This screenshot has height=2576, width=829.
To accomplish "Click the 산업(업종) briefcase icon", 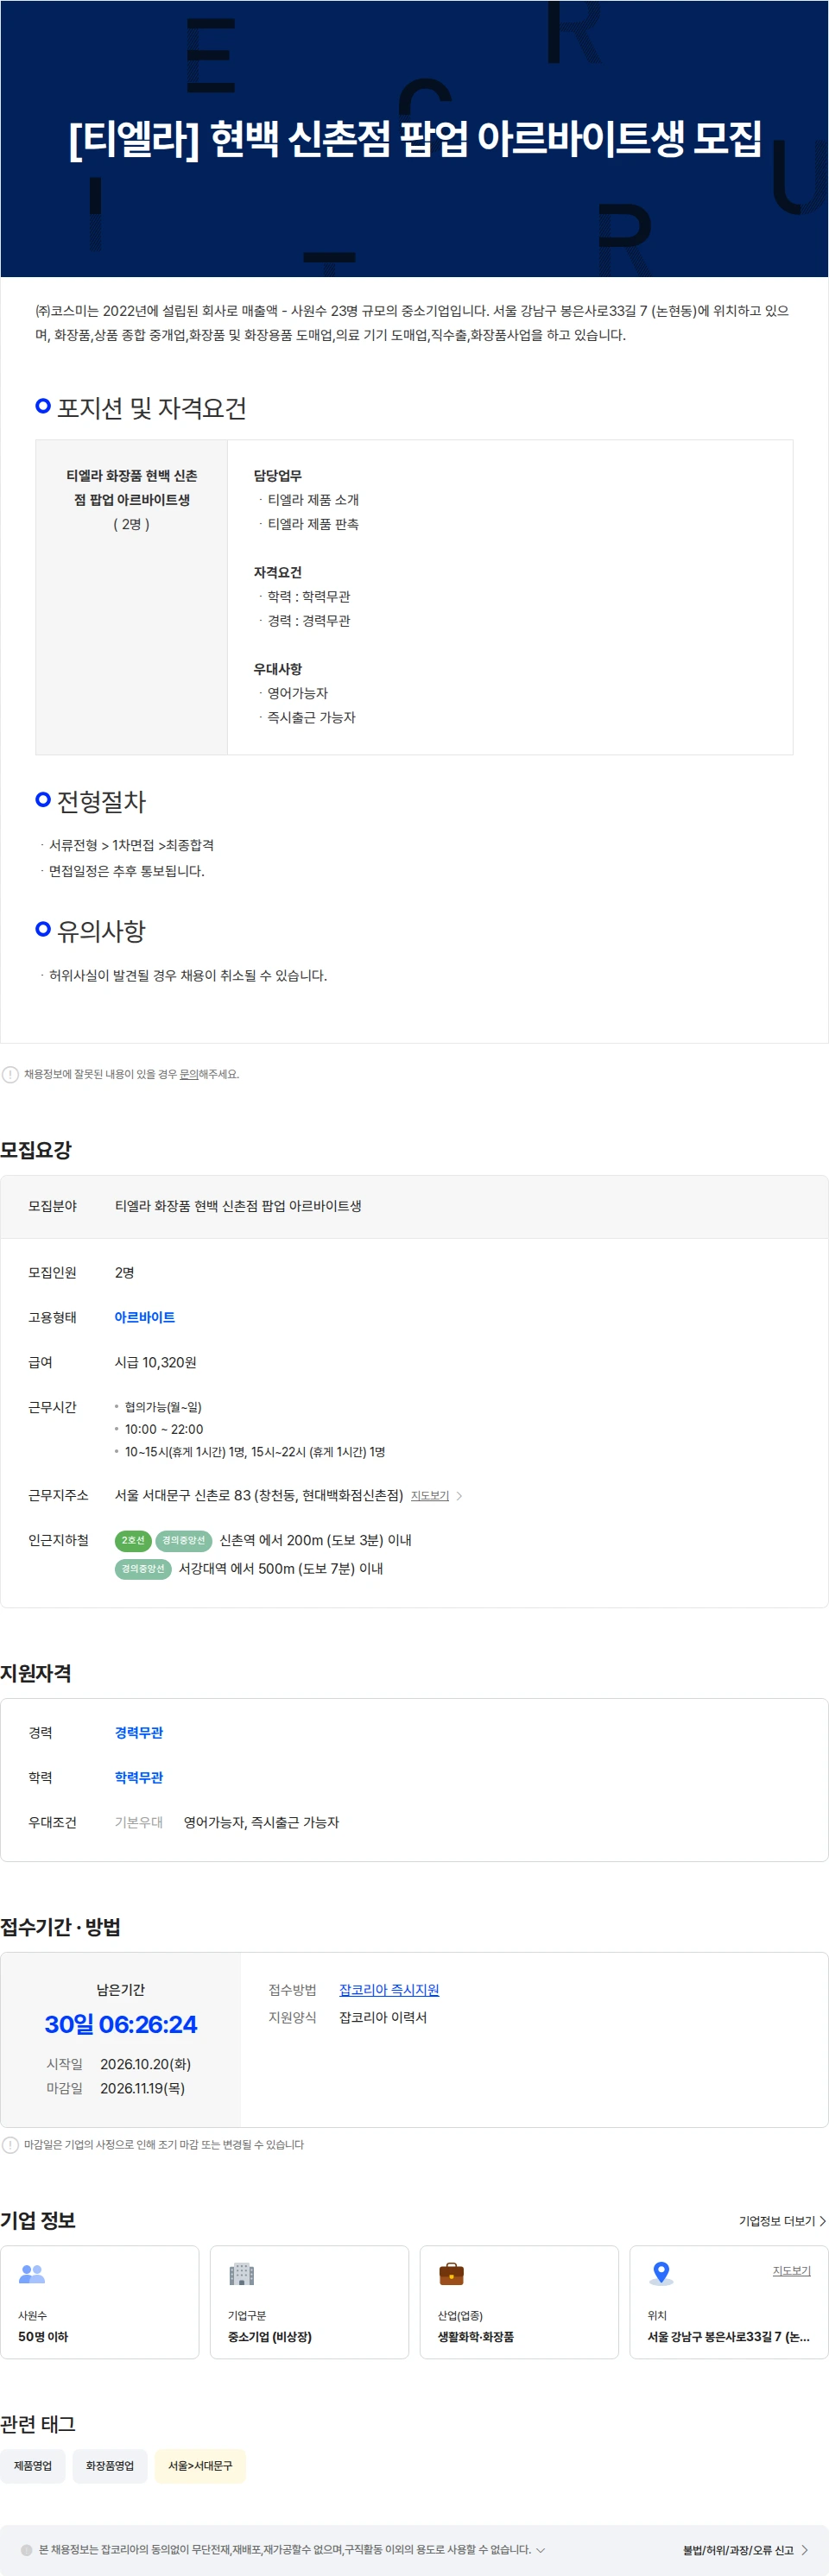I will click(x=452, y=2273).
